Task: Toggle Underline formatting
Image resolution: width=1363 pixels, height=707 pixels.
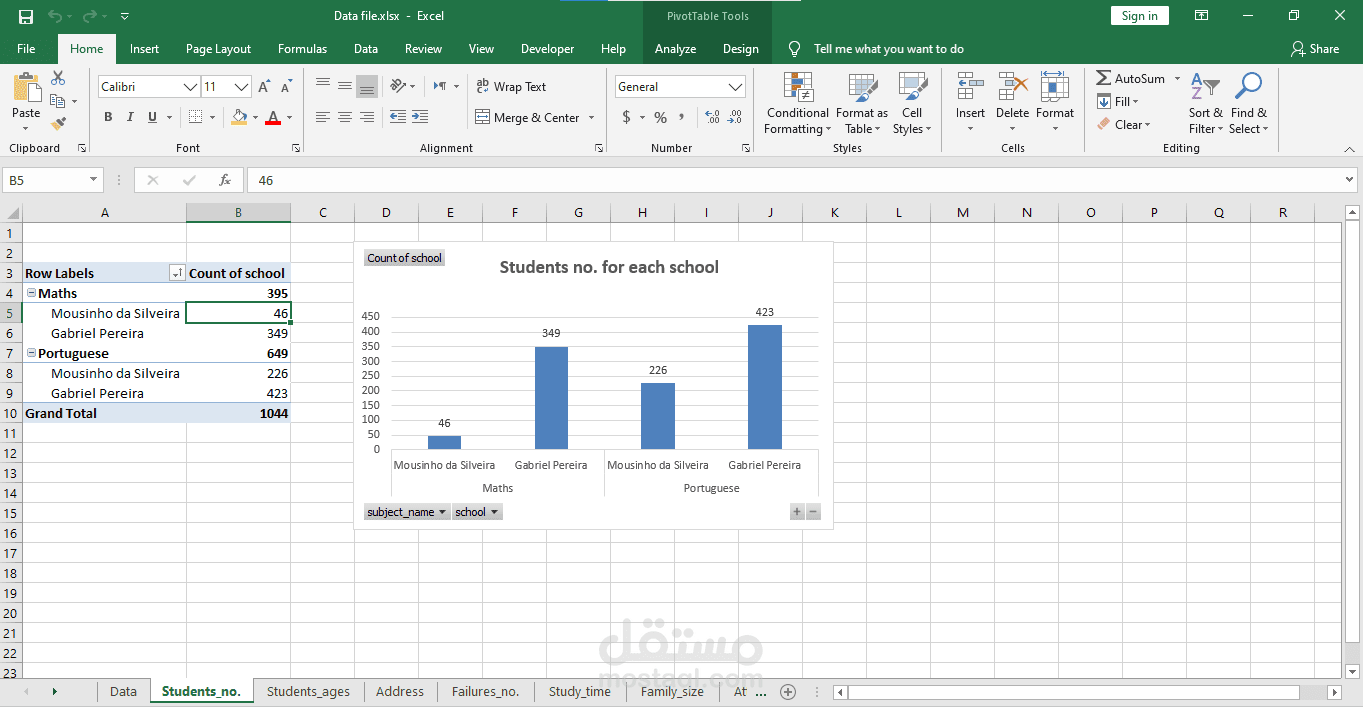Action: (152, 117)
